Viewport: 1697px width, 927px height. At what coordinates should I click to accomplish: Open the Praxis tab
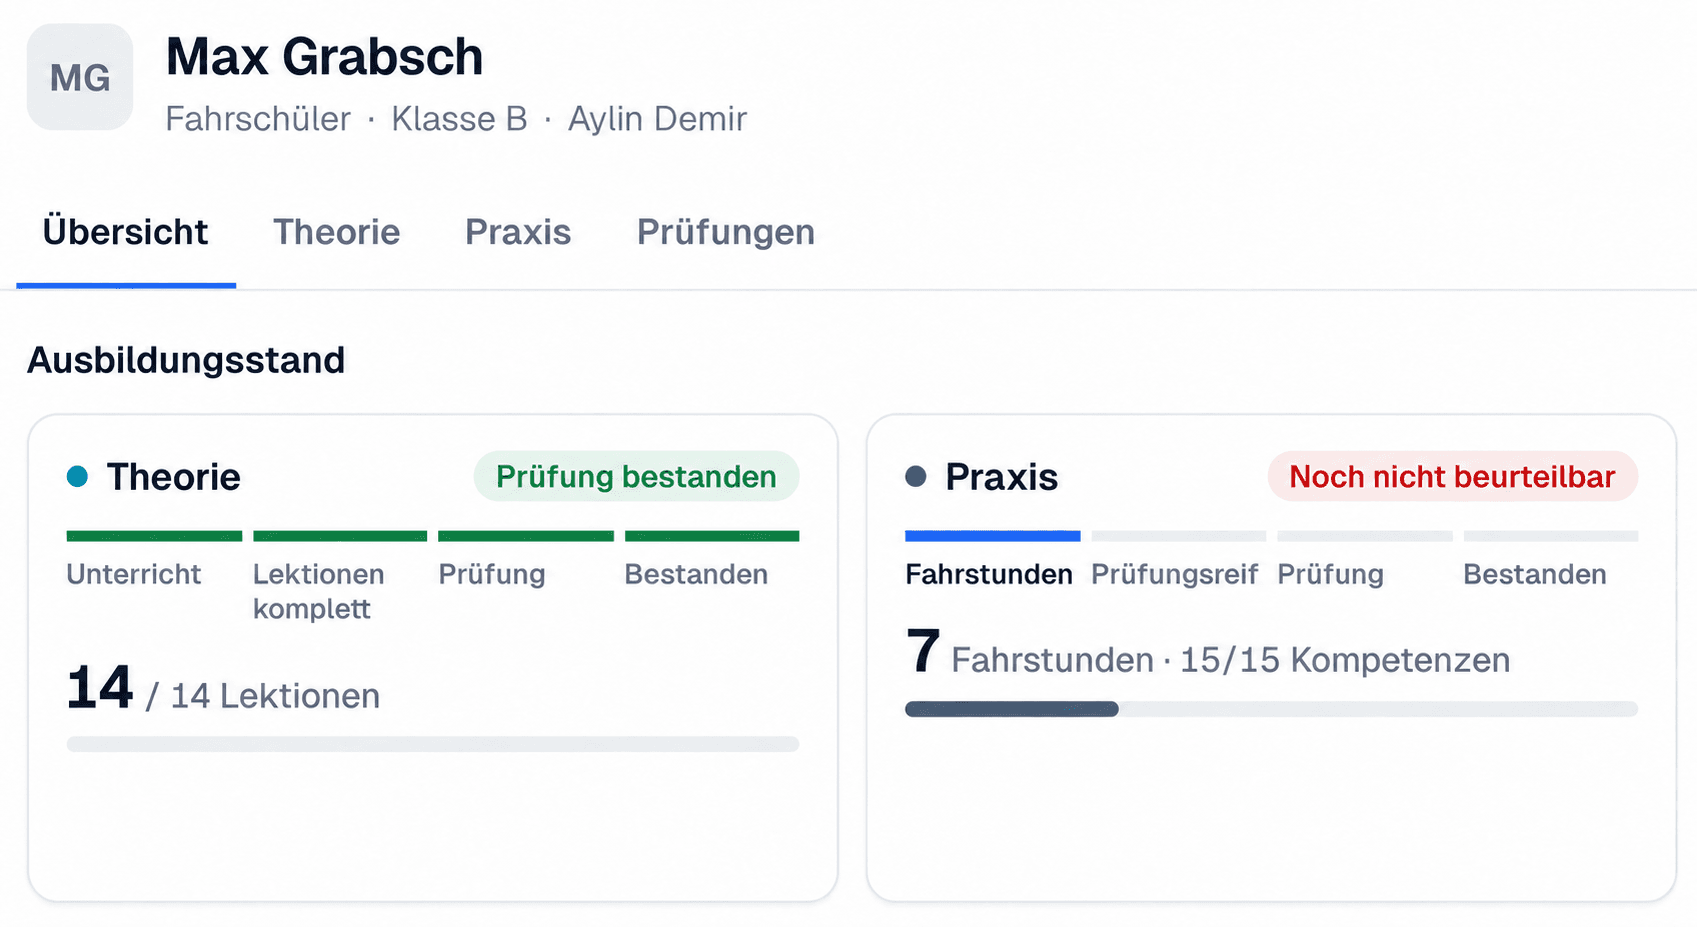click(518, 232)
